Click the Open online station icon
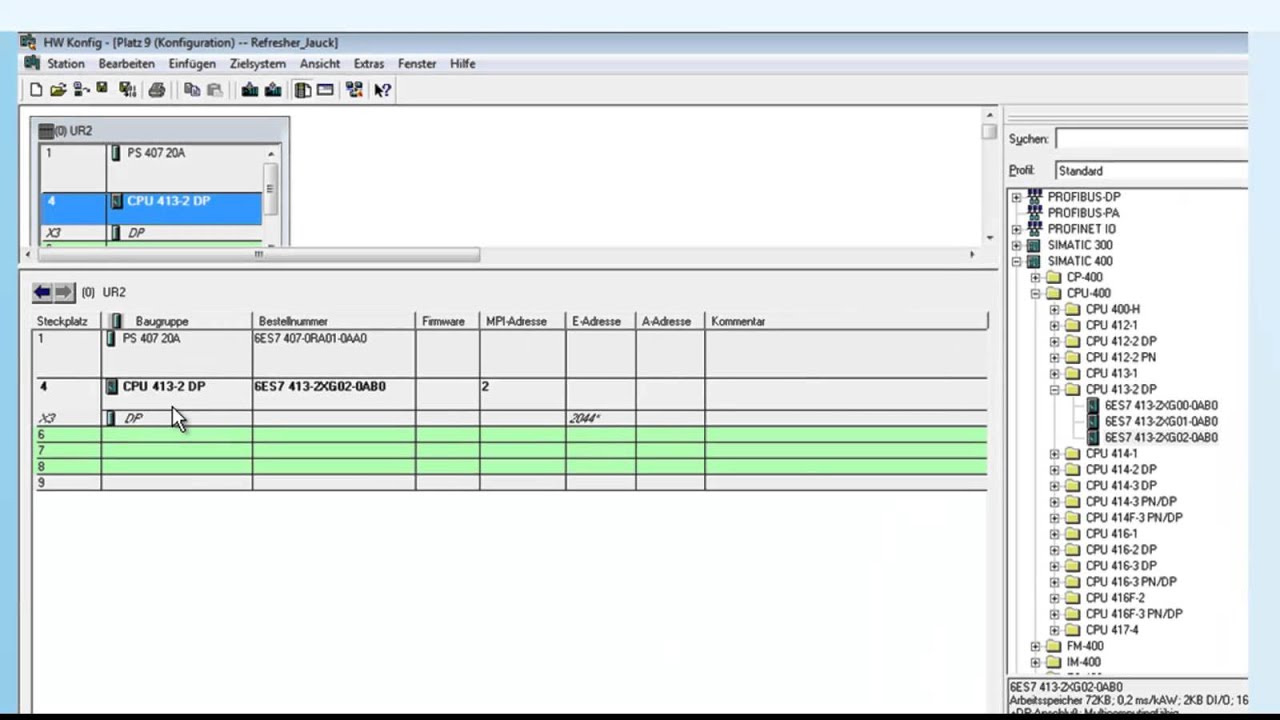1280x720 pixels. [81, 90]
